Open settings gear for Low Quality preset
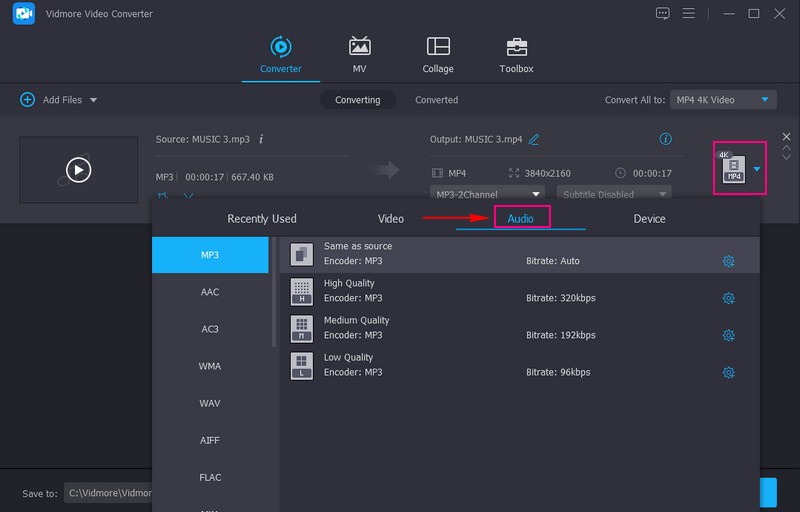Screen dimensions: 800x512 click(x=728, y=372)
